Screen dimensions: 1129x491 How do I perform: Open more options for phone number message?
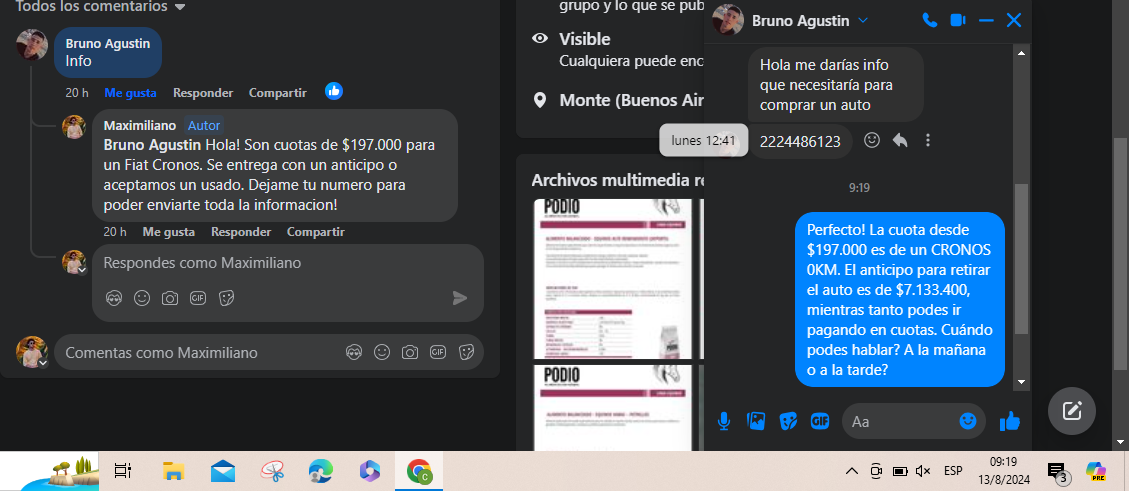(x=928, y=141)
